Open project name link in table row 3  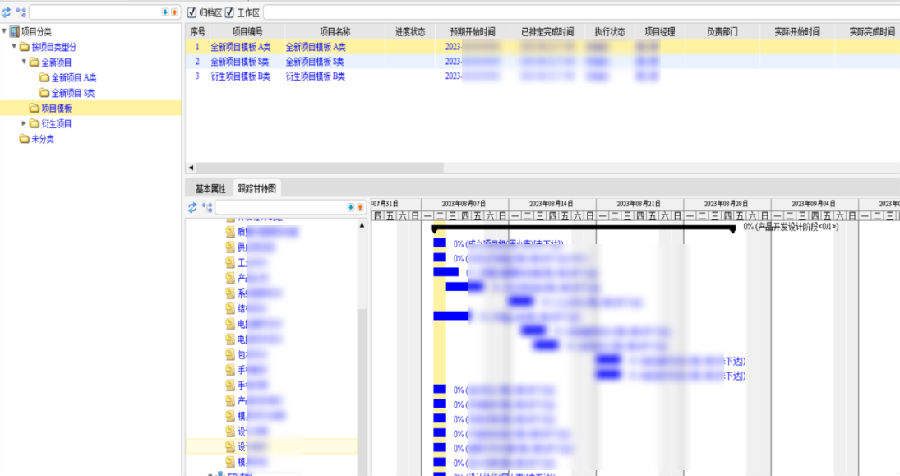[315, 76]
